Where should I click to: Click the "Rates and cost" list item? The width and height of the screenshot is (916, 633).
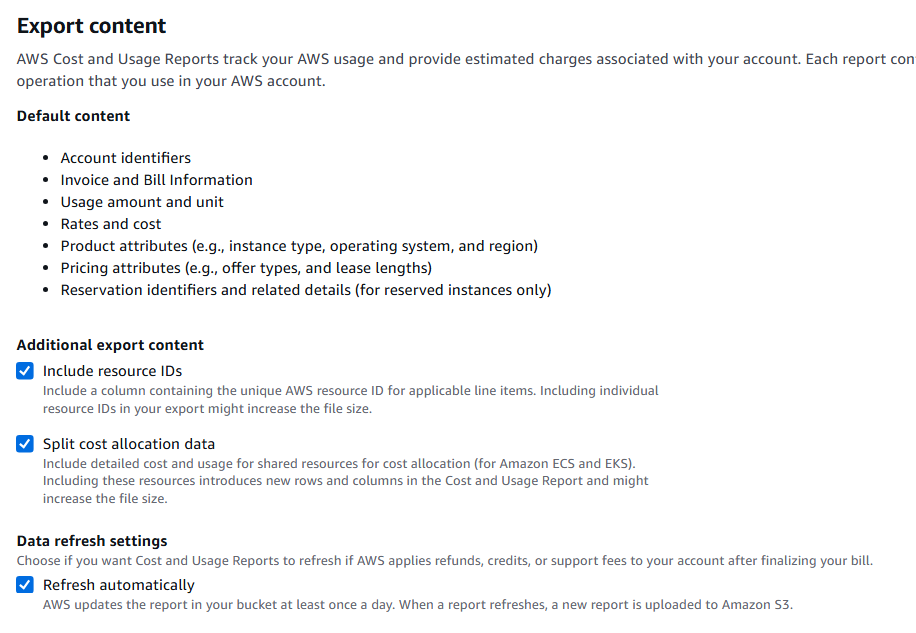(x=110, y=224)
